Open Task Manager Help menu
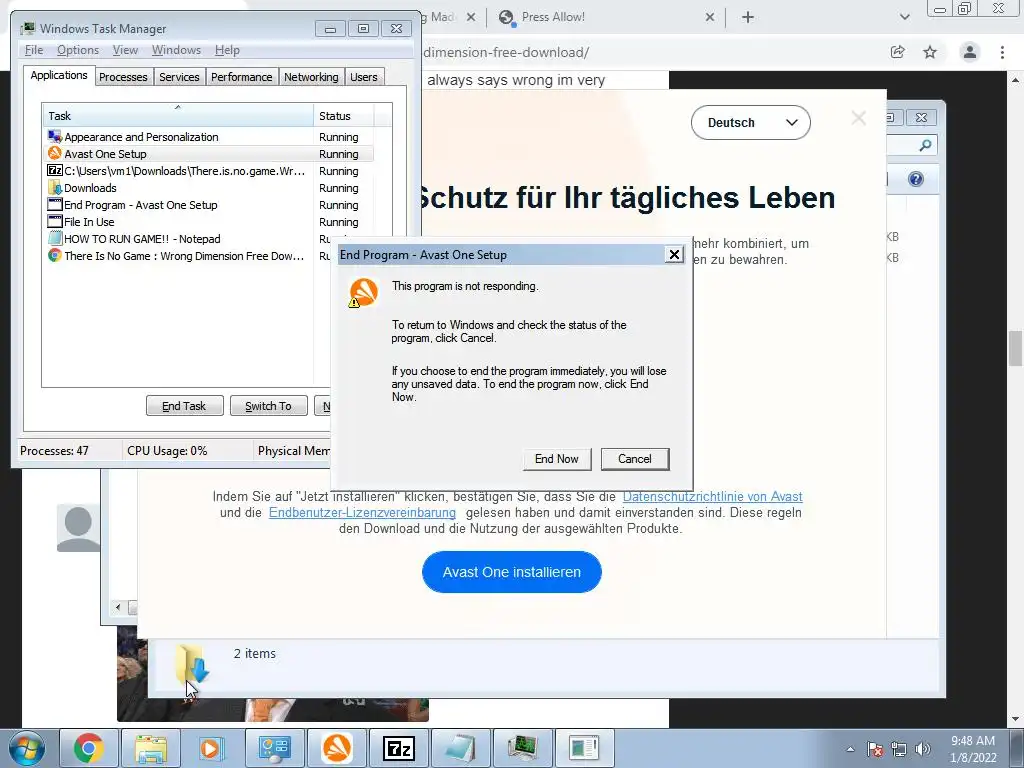Viewport: 1024px width, 768px height. pyautogui.click(x=227, y=50)
